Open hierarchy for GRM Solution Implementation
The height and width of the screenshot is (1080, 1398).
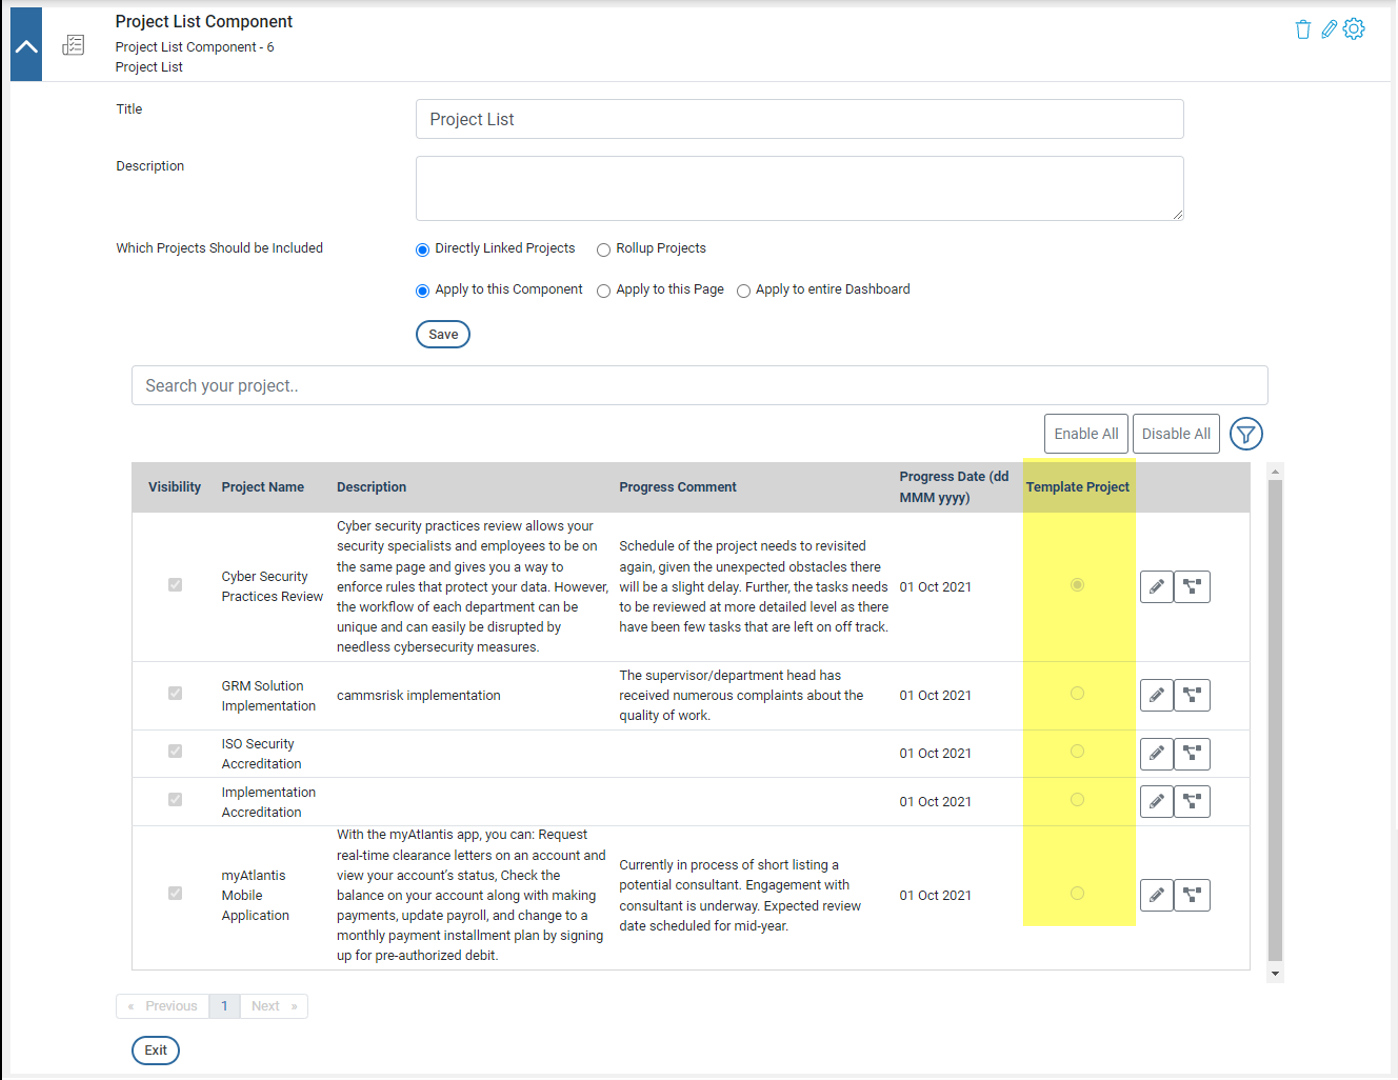tap(1192, 695)
